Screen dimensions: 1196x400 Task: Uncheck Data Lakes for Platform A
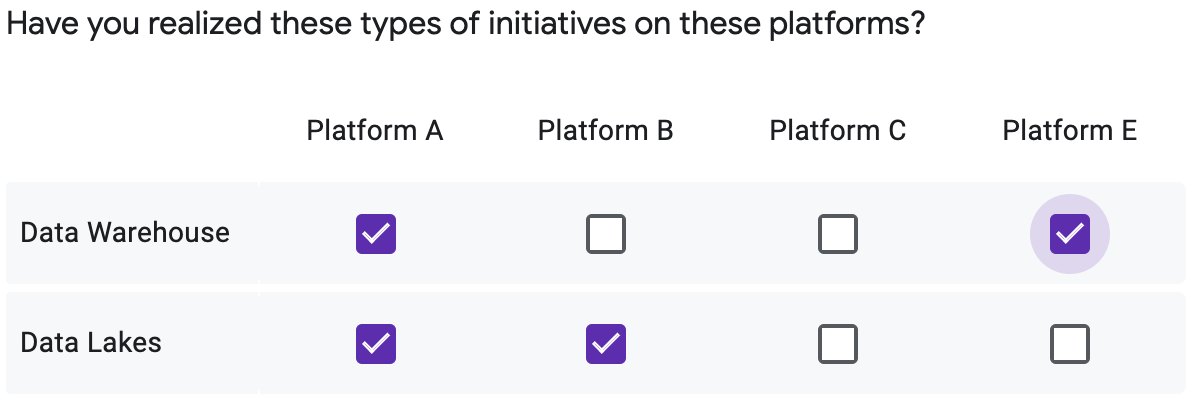pyautogui.click(x=376, y=344)
